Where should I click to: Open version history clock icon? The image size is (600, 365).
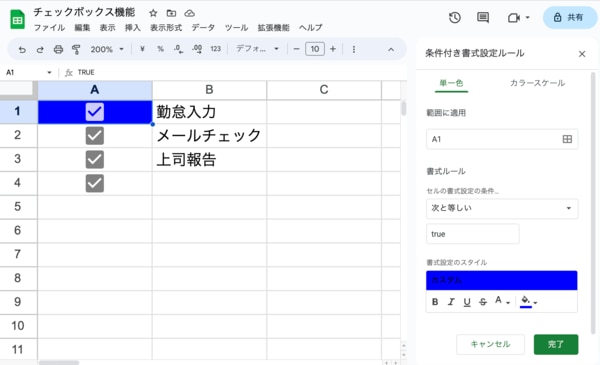(455, 17)
